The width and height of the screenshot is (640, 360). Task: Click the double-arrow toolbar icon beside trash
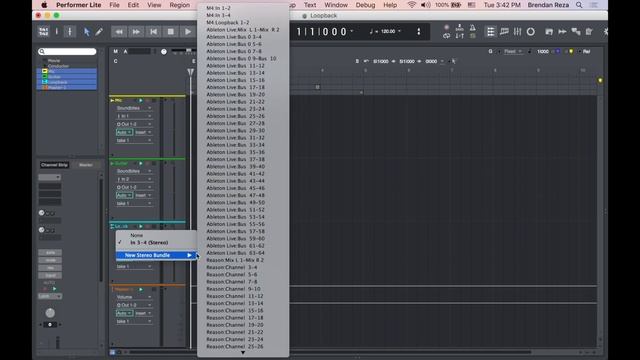562,32
